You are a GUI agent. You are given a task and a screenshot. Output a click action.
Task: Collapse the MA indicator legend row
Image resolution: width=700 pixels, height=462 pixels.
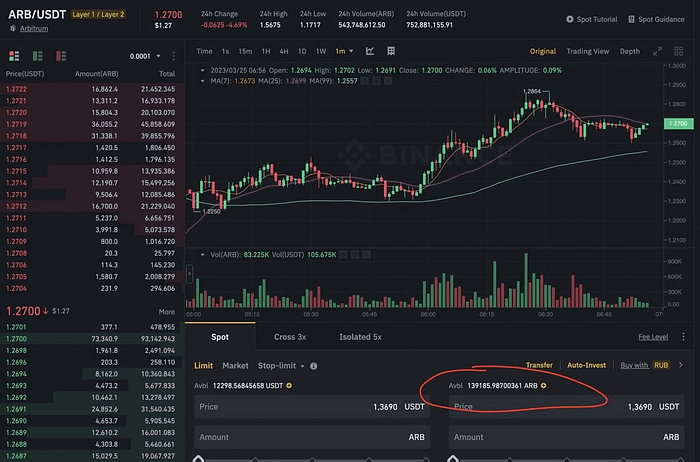tap(202, 81)
